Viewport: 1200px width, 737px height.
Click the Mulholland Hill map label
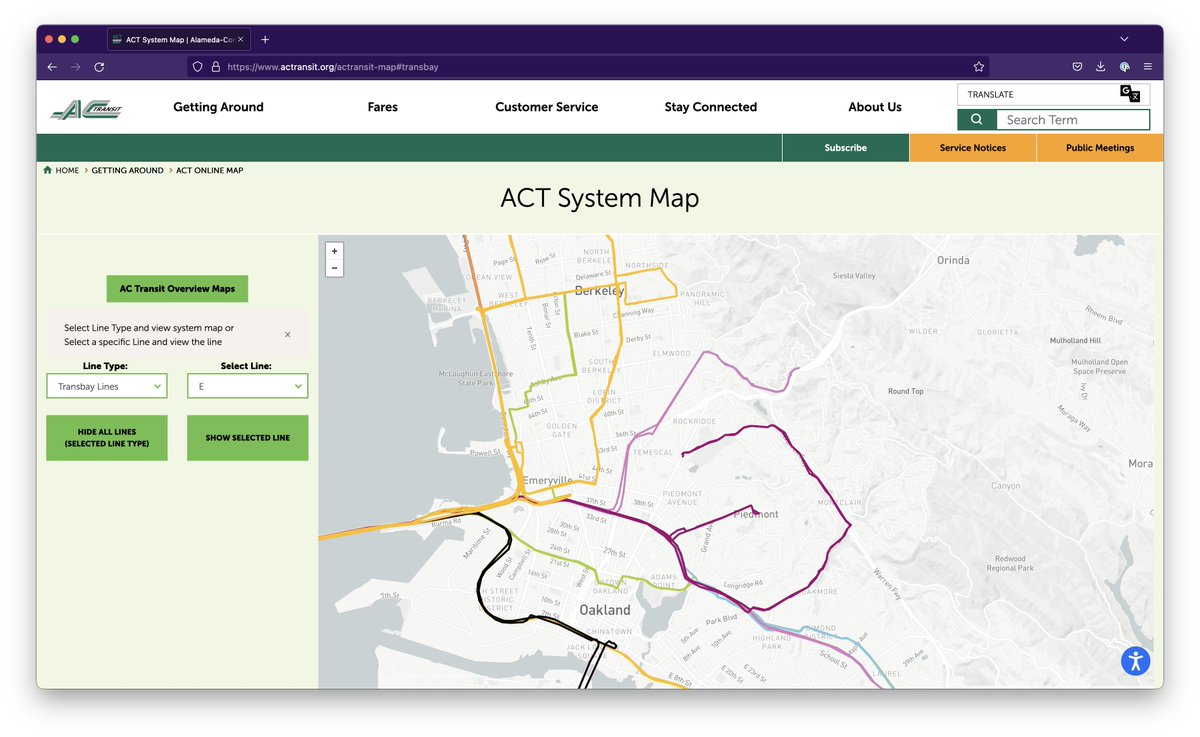[x=1075, y=341]
